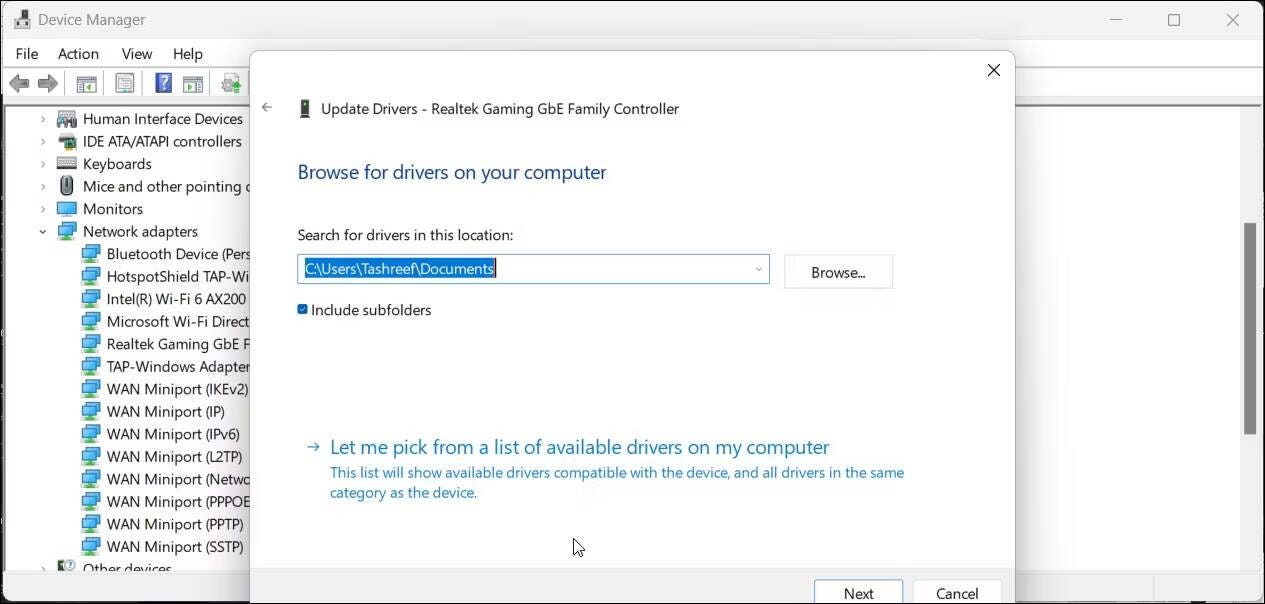Click the Properties toolbar icon

tap(124, 82)
